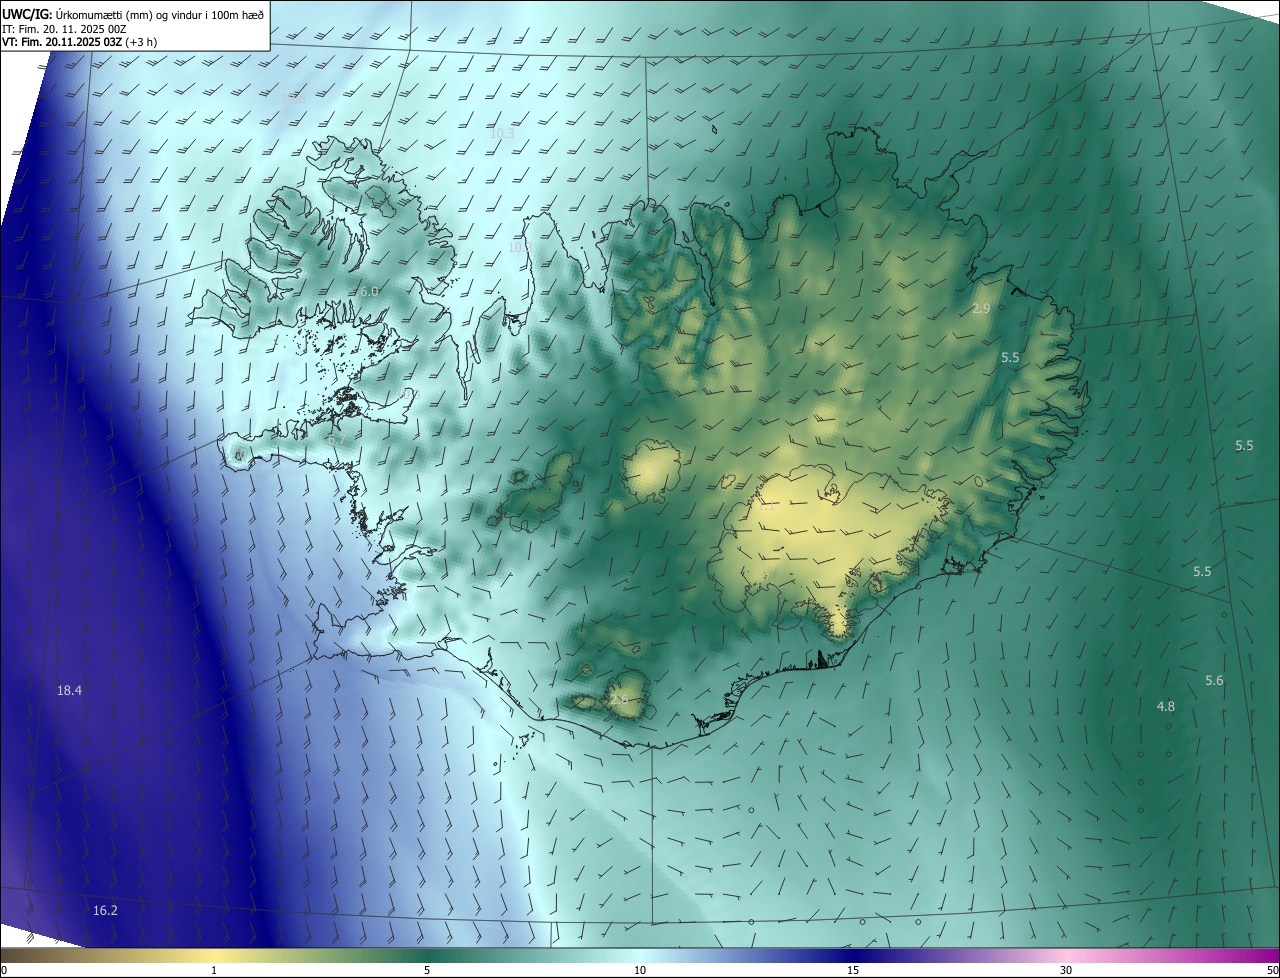The image size is (1280, 978).
Task: Click the colorbar tick label '50'
Action: coord(1272,971)
